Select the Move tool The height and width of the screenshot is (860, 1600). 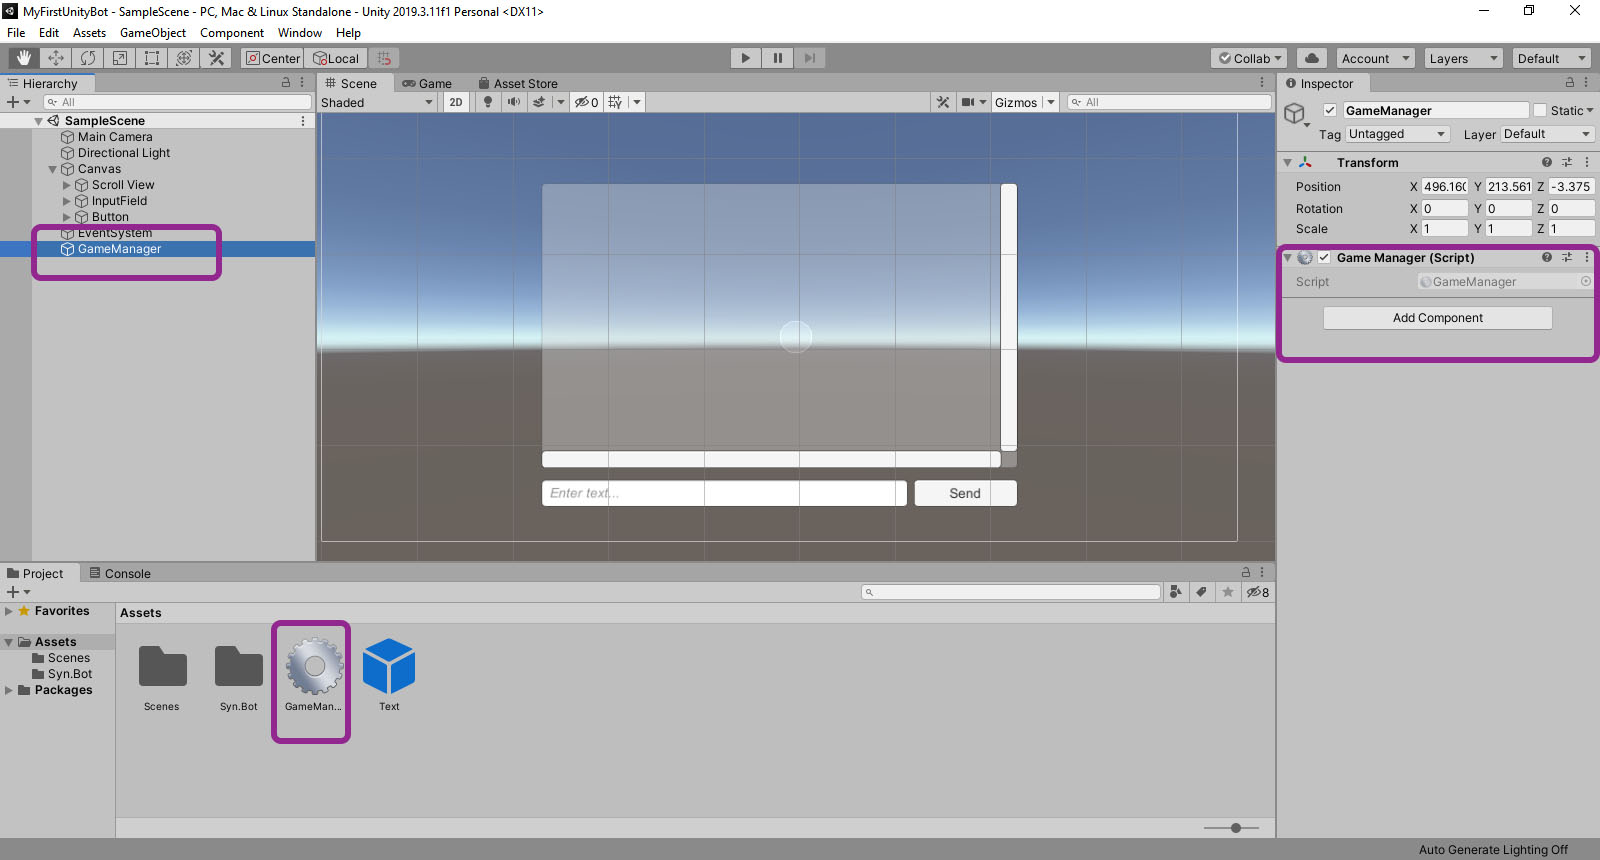tap(56, 58)
